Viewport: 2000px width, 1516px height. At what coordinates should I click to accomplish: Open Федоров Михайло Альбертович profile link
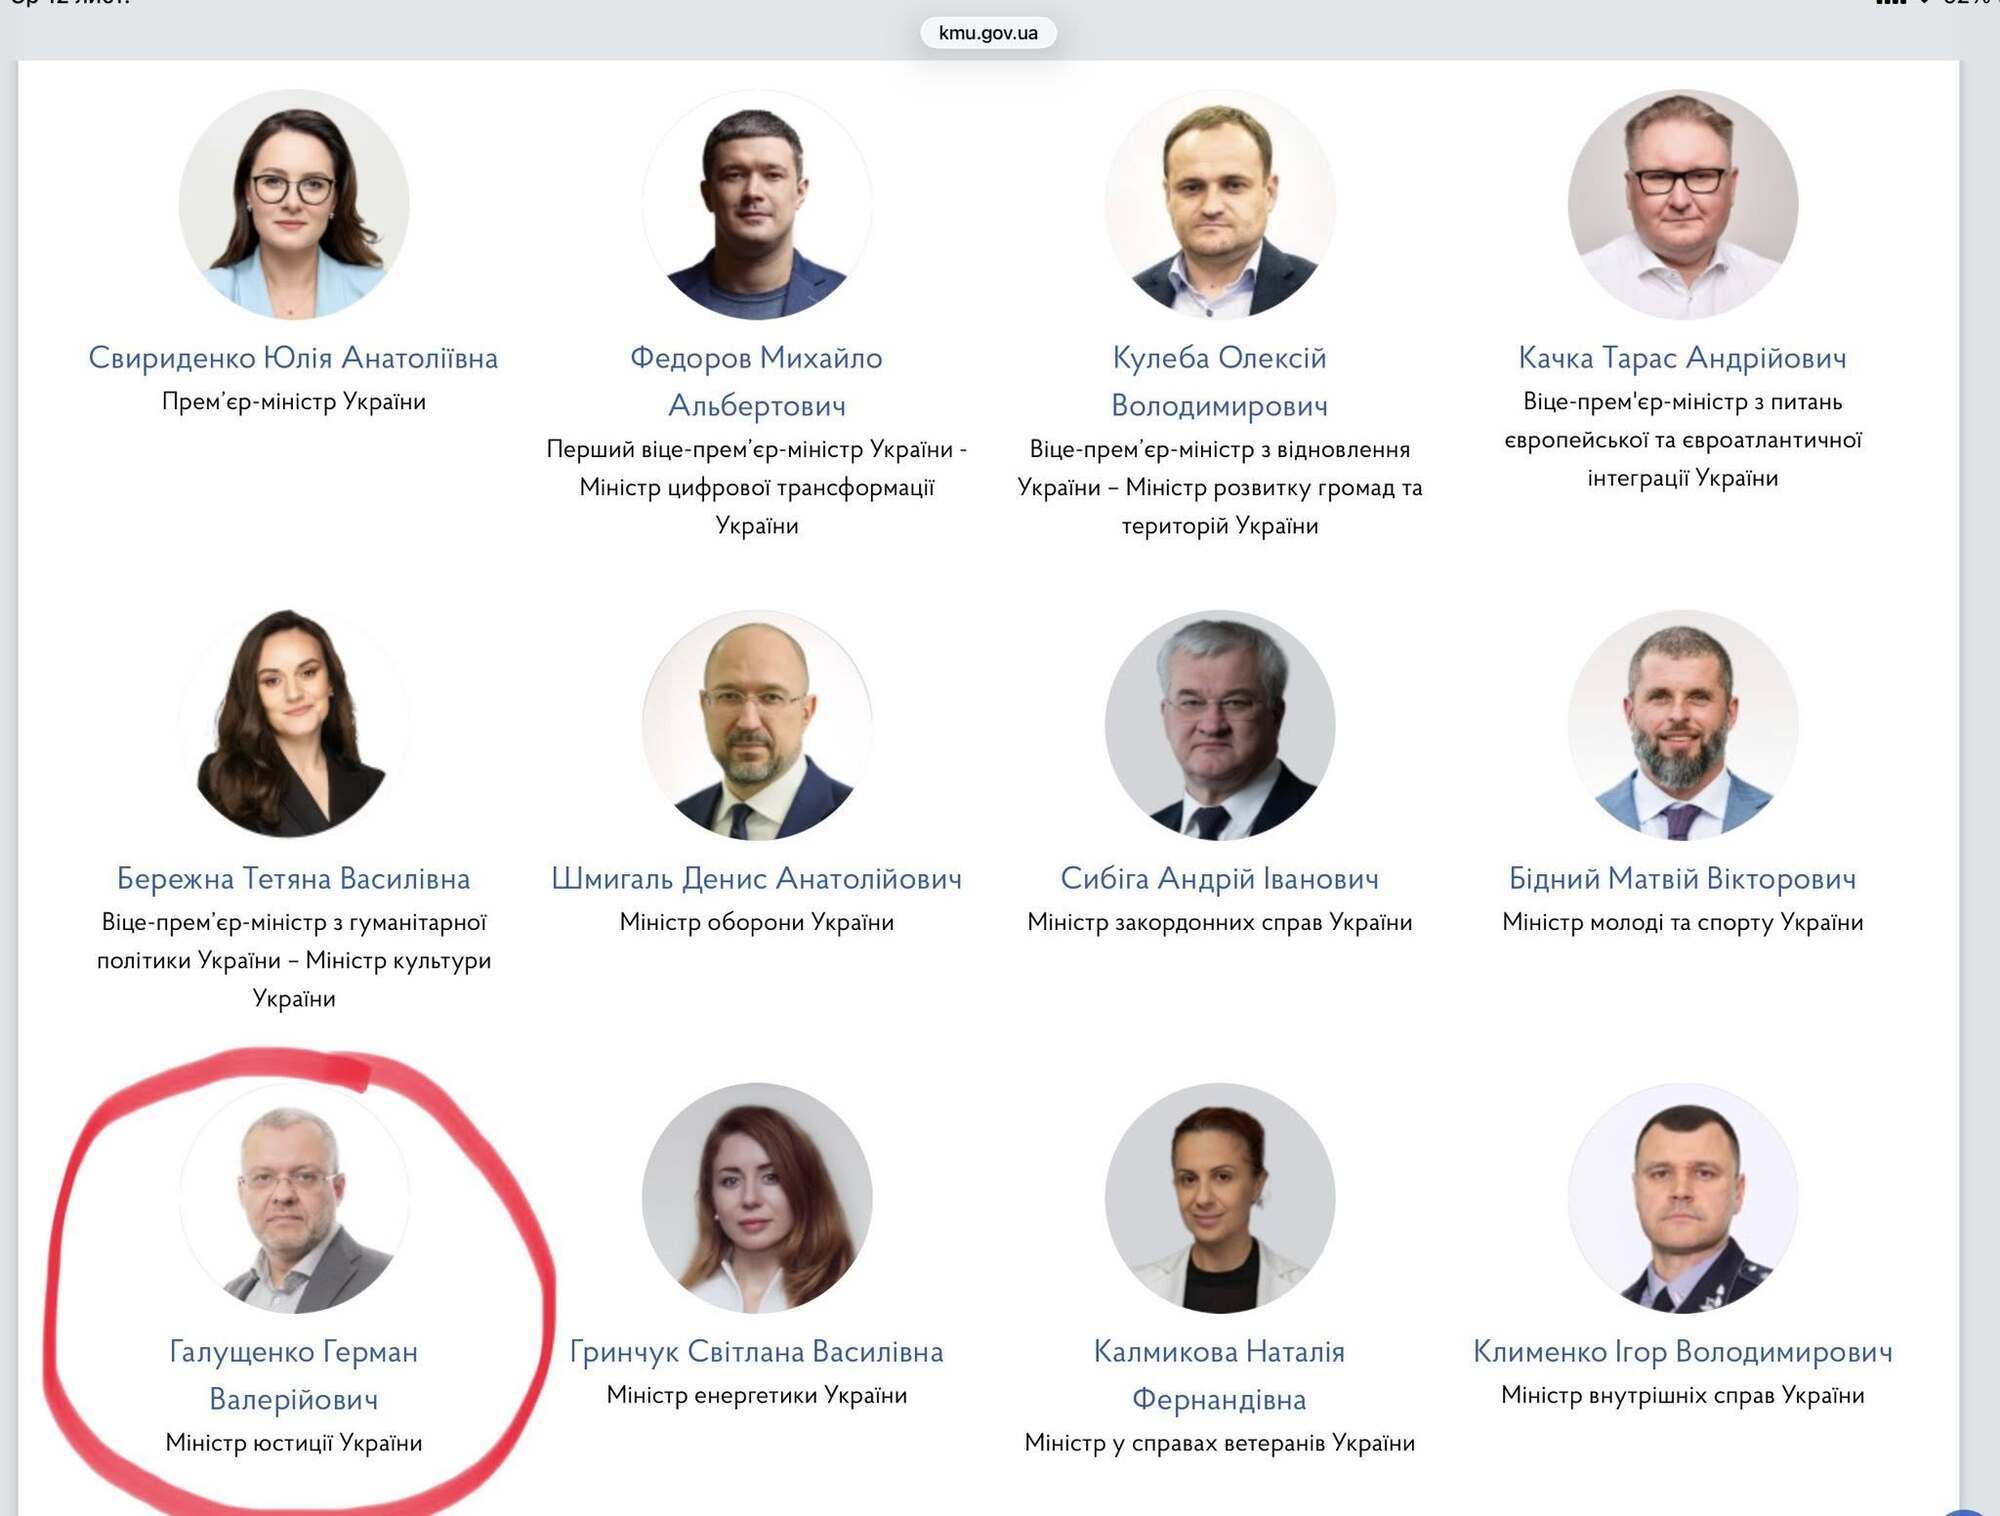tap(756, 381)
